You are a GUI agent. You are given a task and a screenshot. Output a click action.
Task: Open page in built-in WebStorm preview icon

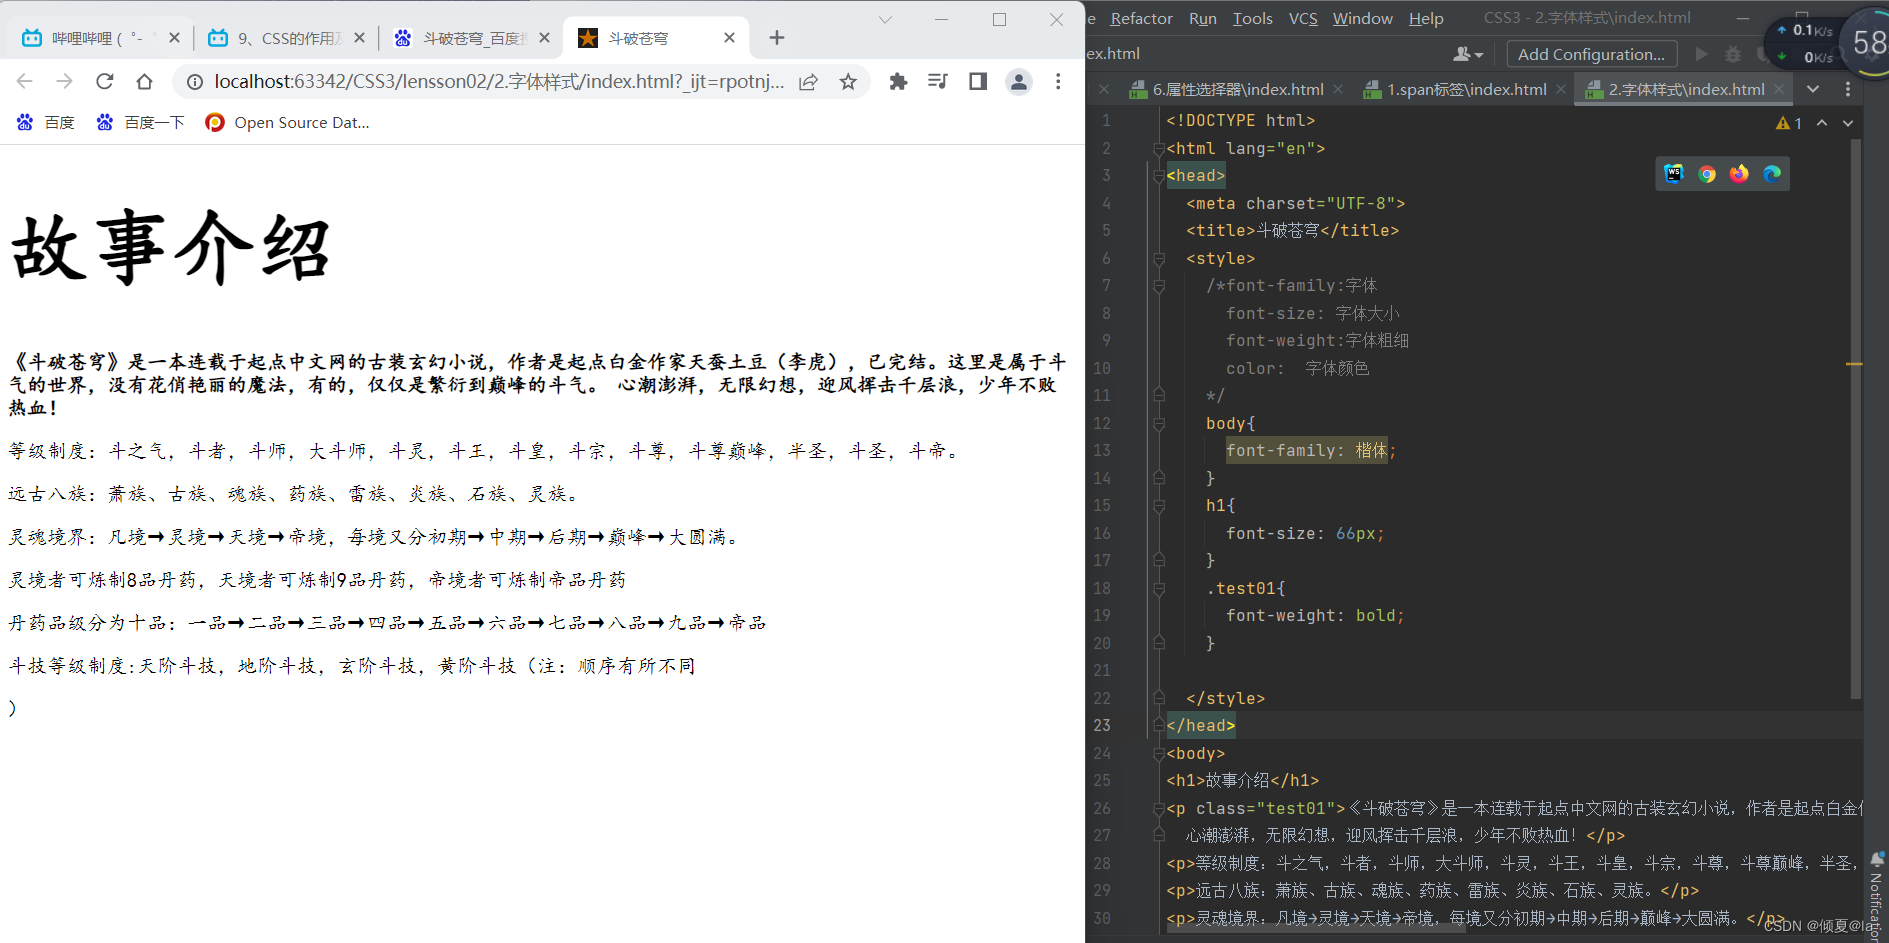point(1674,174)
